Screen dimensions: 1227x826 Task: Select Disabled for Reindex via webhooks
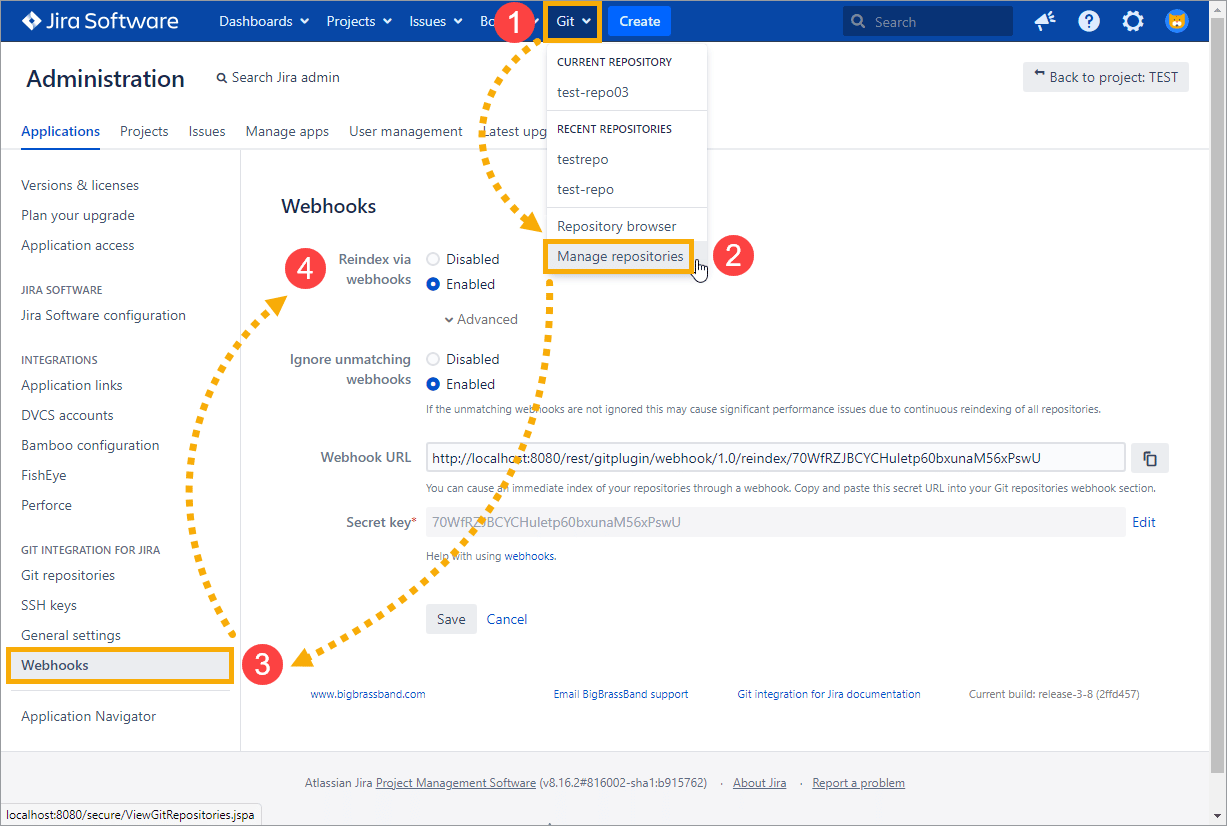coord(433,259)
